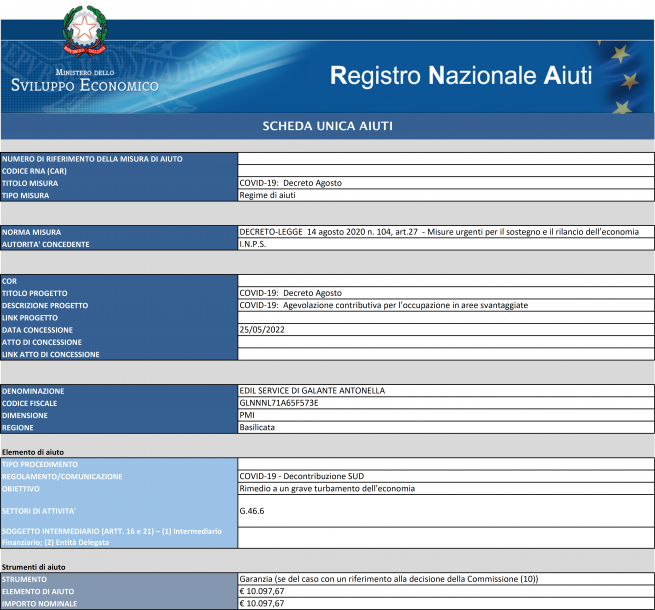The width and height of the screenshot is (655, 610).
Task: Click the 'REGOLAMENTO/COMUNICAZIONE' label
Action: click(x=62, y=476)
